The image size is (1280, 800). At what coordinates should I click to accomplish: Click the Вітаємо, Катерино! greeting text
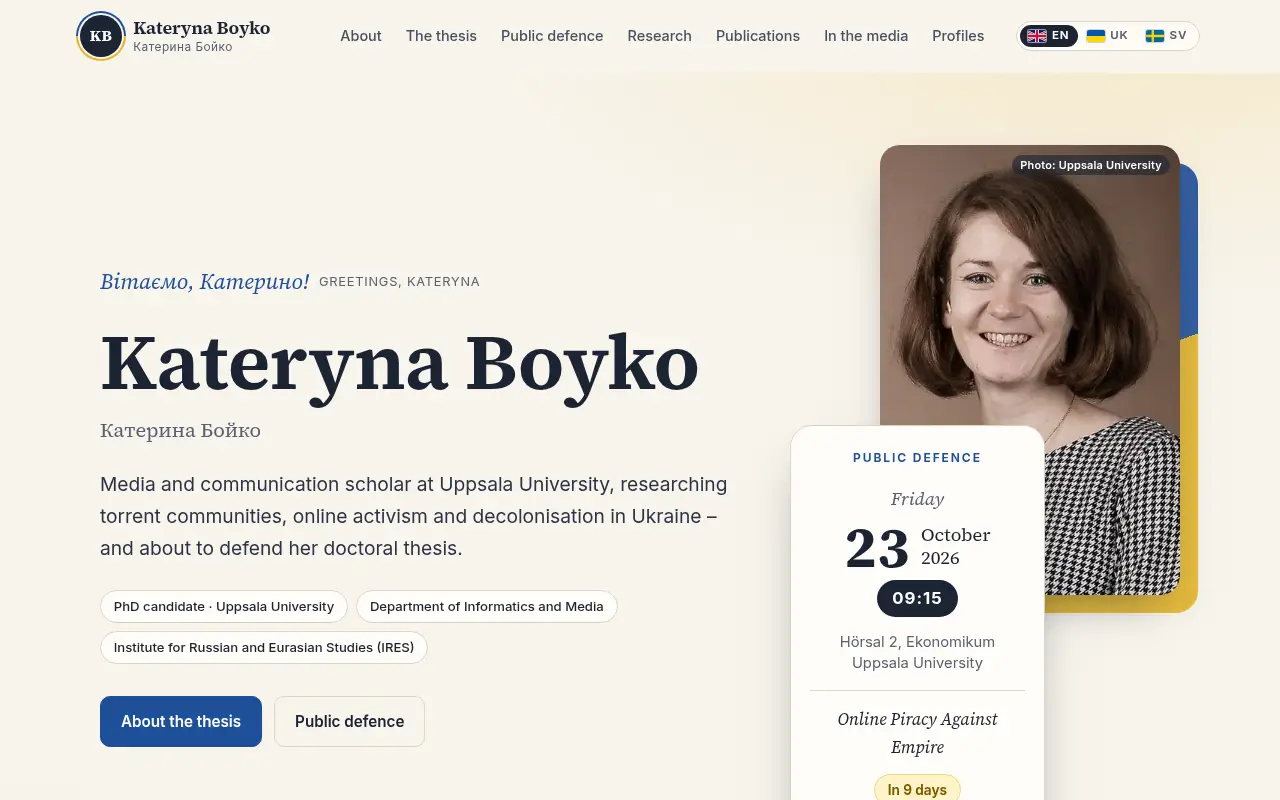coord(205,282)
